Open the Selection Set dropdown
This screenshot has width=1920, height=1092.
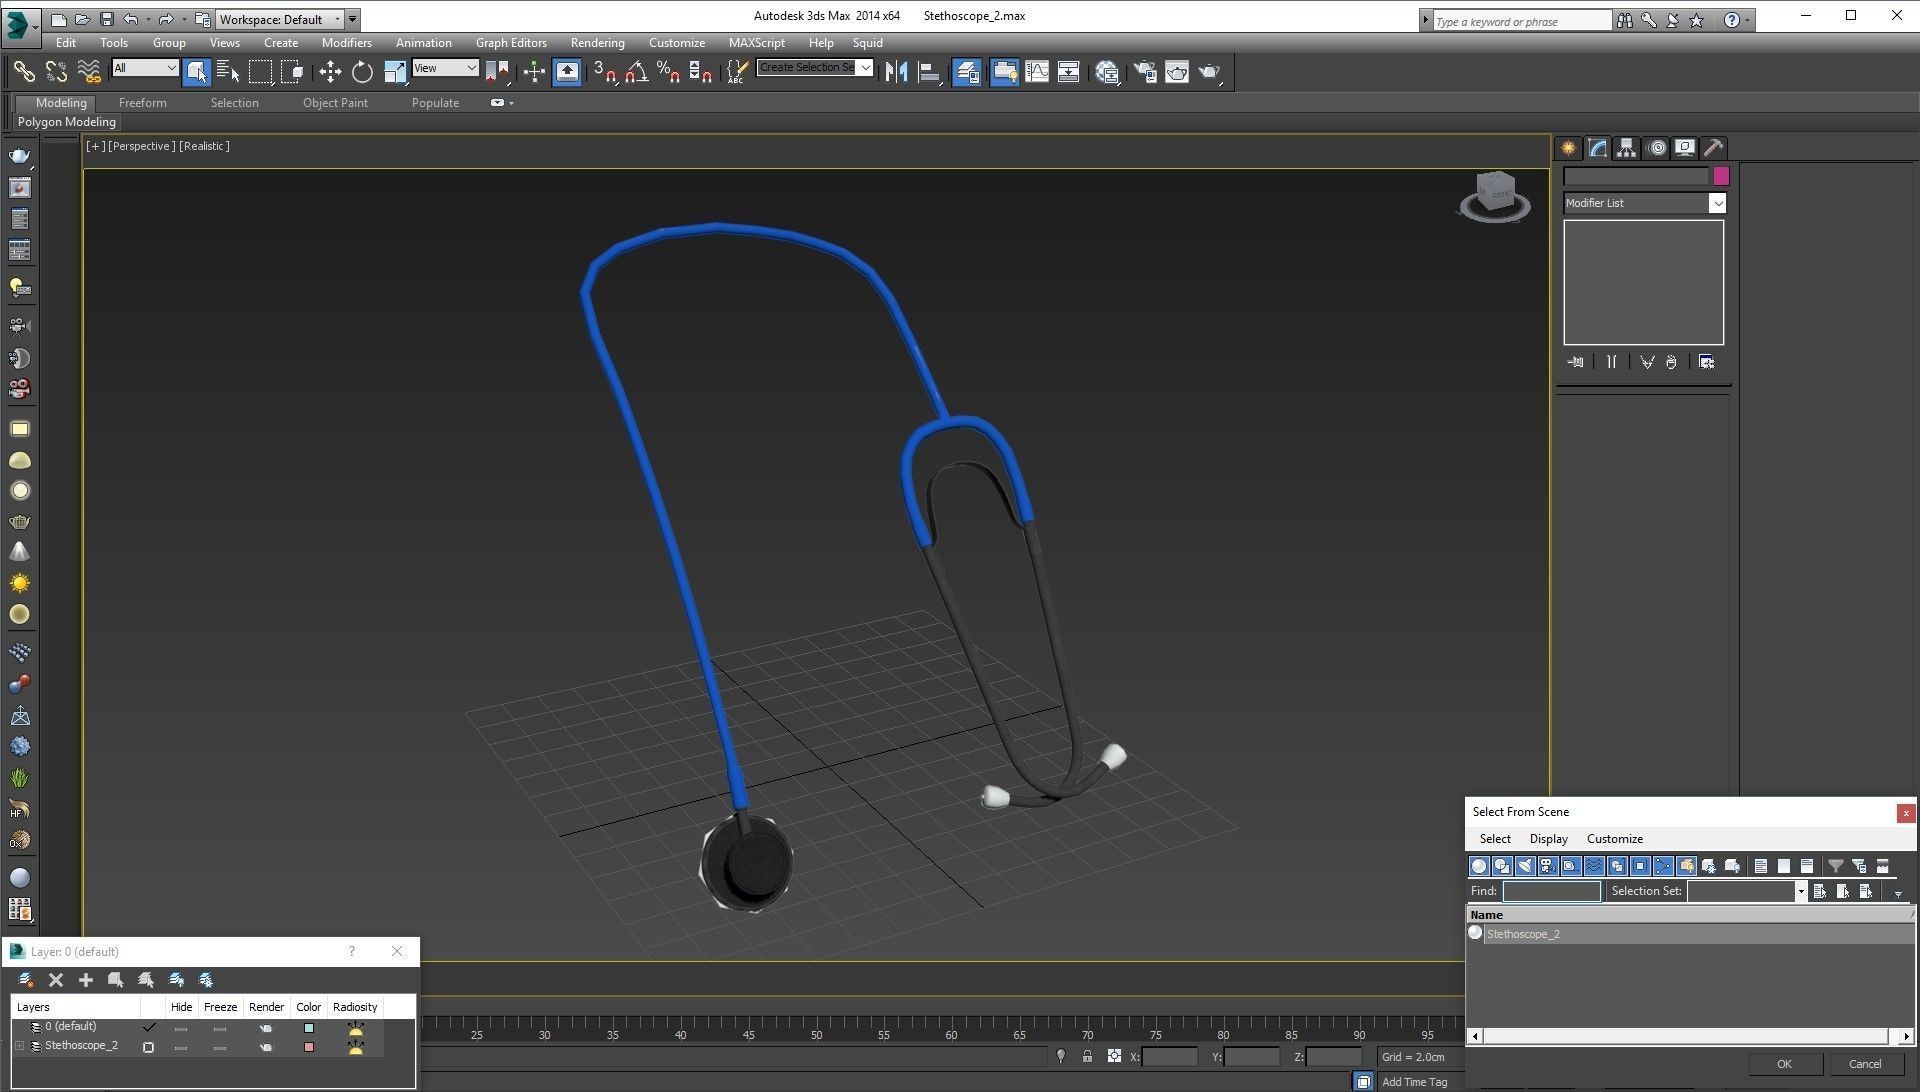click(1800, 891)
